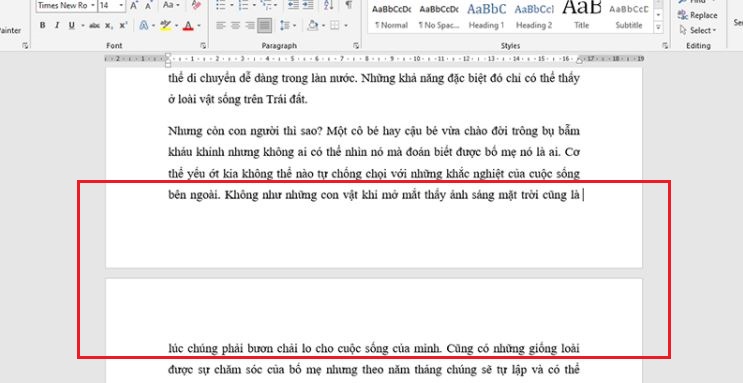Screen dimensions: 743x383
Task: Click the Sort A-Z icon
Action: tap(328, 5)
